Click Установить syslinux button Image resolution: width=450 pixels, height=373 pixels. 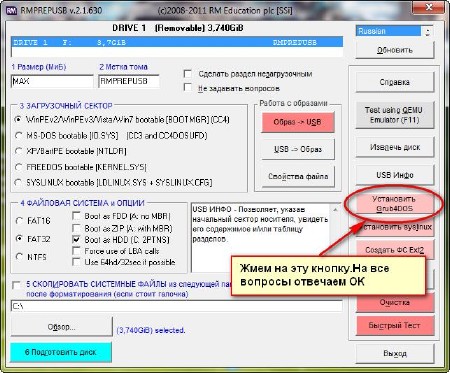click(395, 227)
